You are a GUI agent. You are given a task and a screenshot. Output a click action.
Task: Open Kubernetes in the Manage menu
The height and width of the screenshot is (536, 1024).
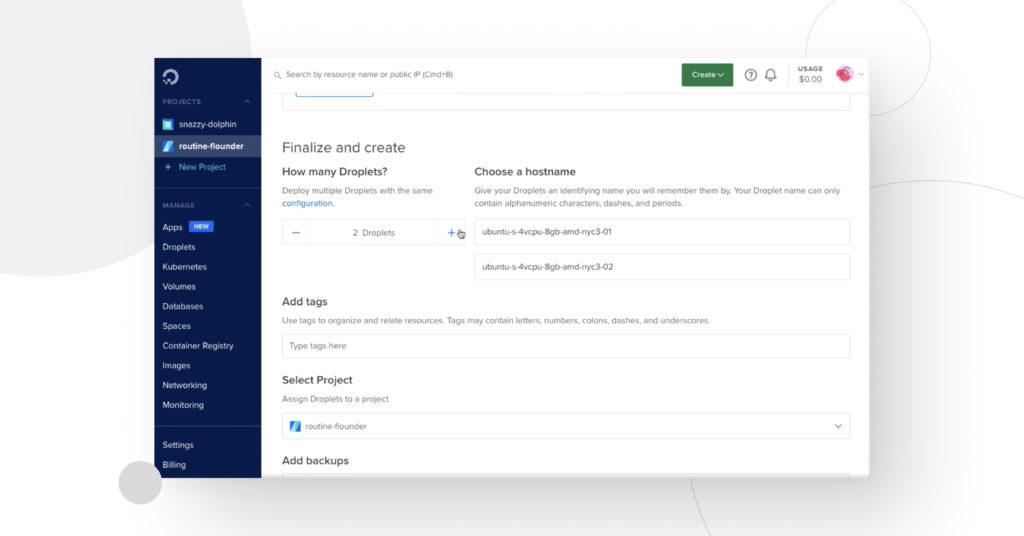[x=184, y=267]
